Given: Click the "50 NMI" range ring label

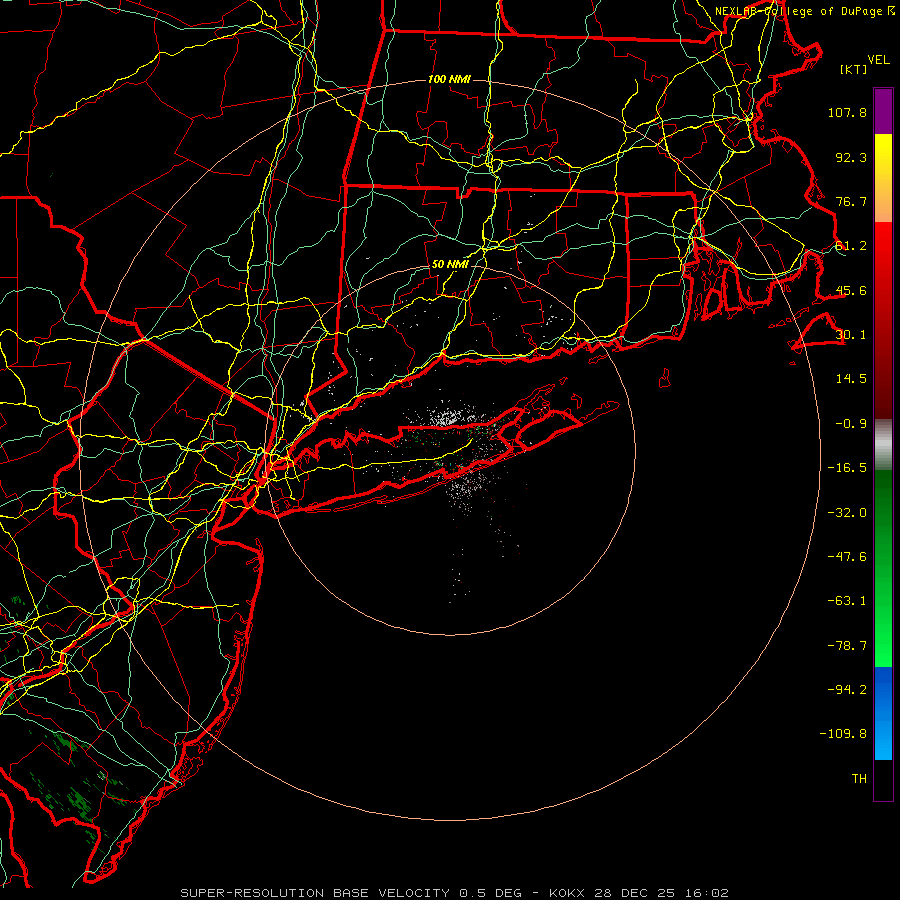Looking at the screenshot, I should coord(450,265).
